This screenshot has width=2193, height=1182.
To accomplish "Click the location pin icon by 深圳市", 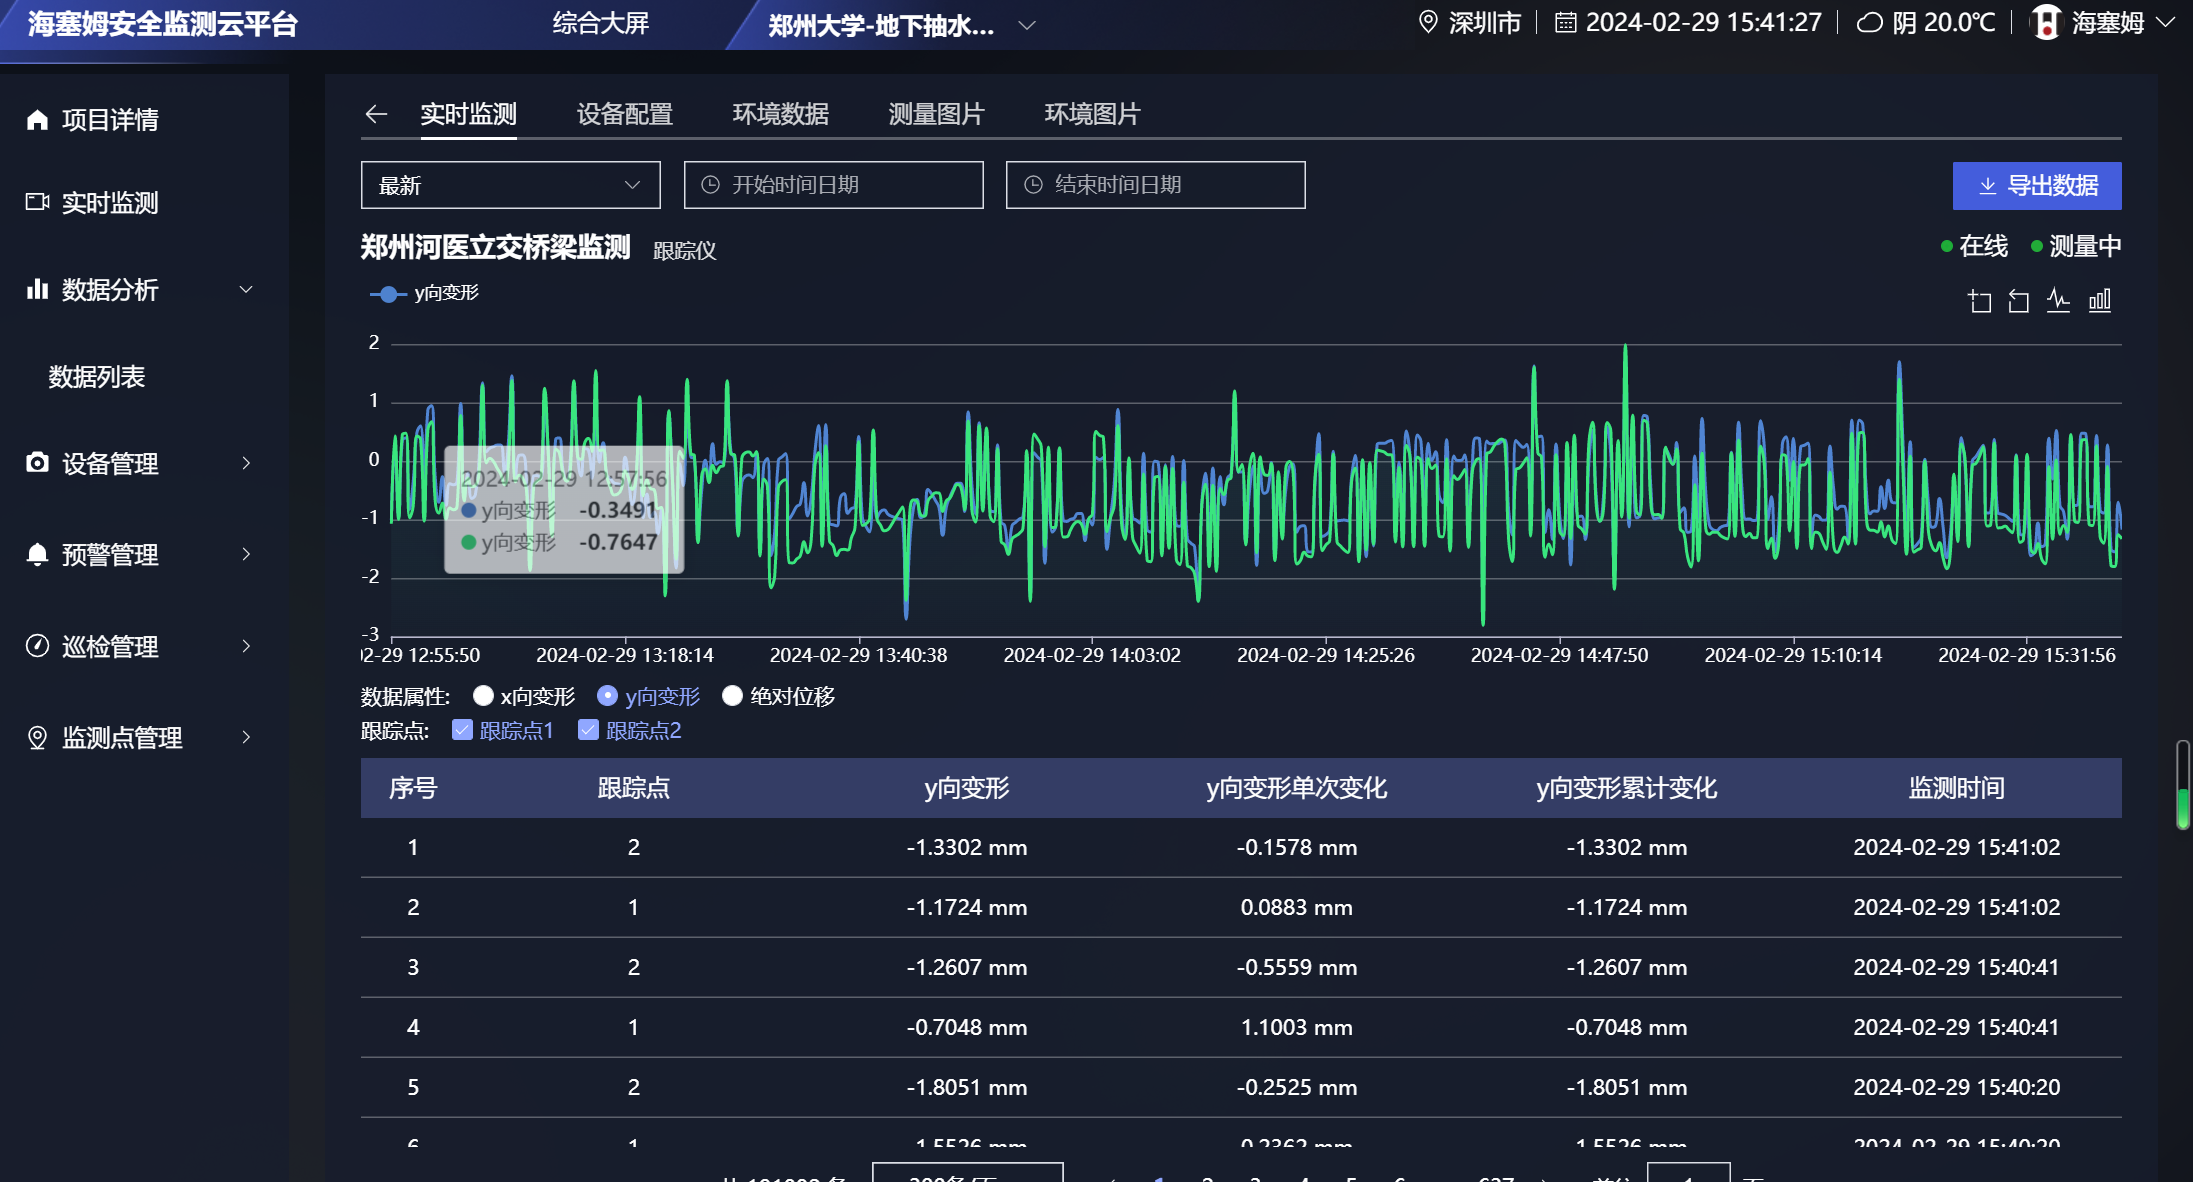I will [x=1428, y=22].
